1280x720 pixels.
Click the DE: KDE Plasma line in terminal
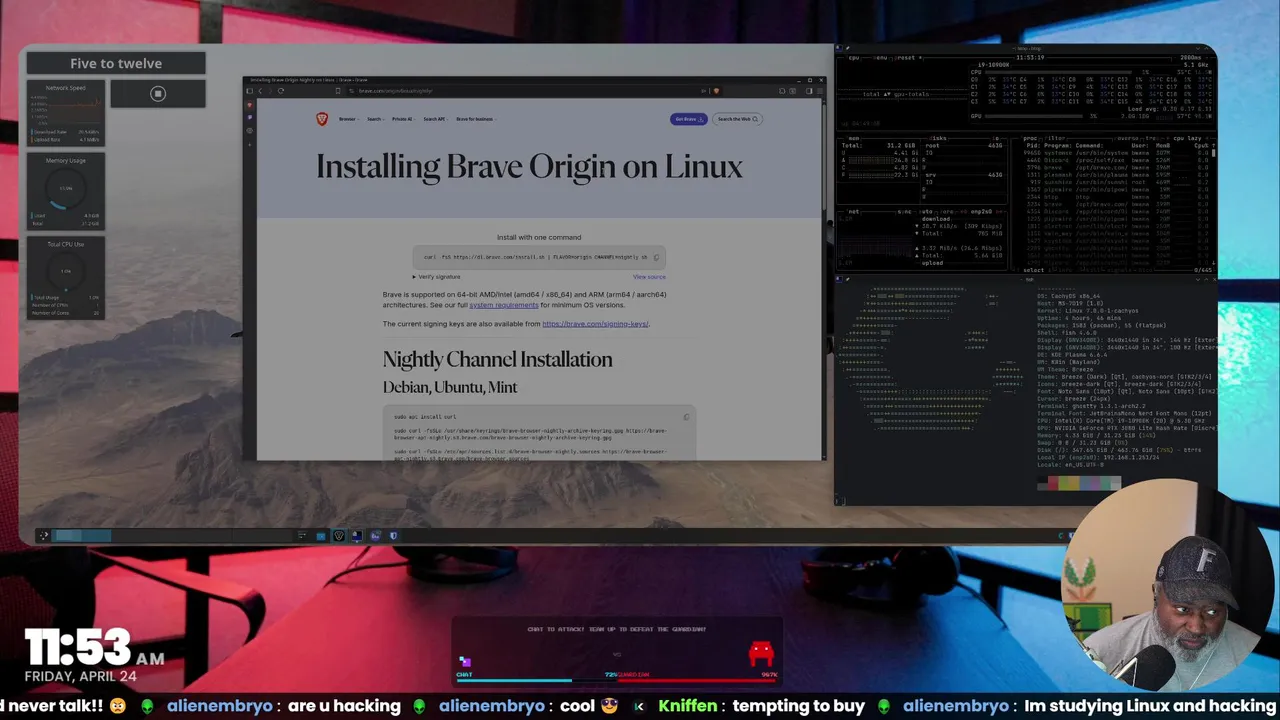coord(1072,355)
